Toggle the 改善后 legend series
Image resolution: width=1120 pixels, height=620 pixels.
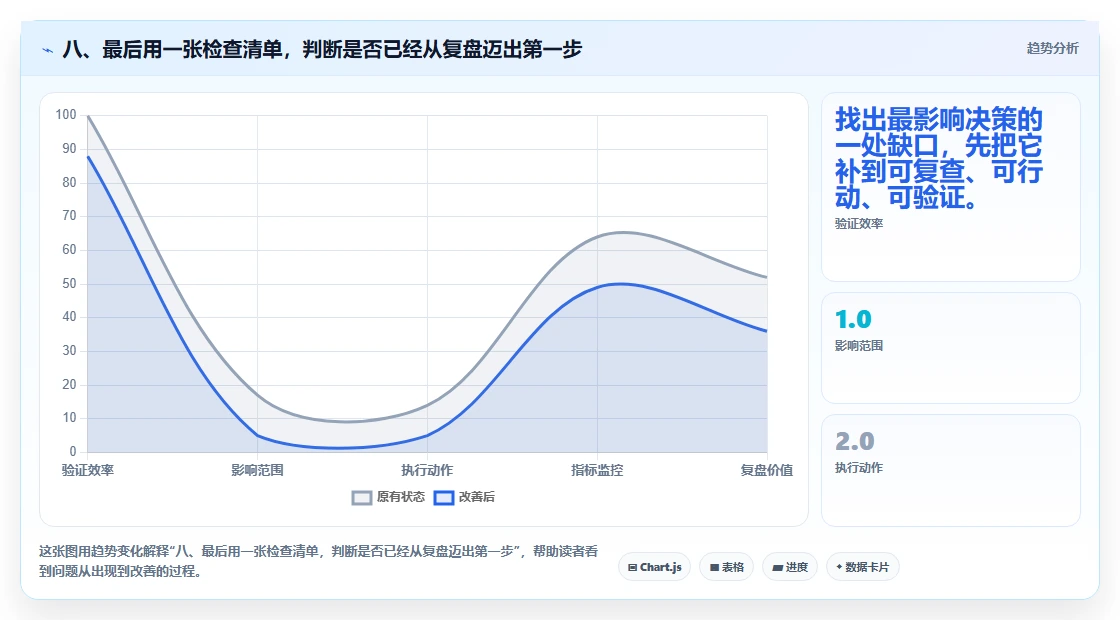pyautogui.click(x=464, y=497)
